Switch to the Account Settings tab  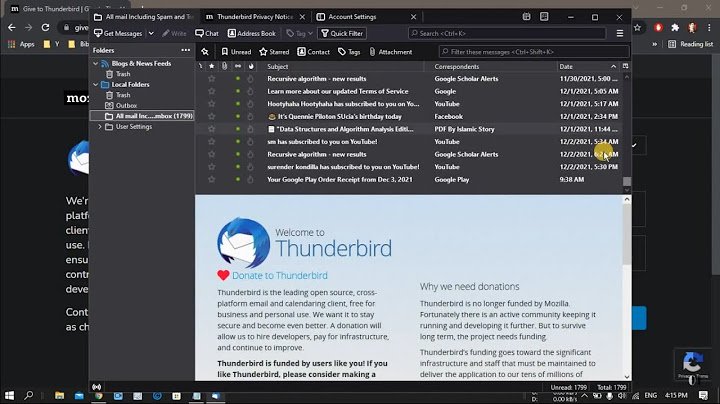click(352, 17)
